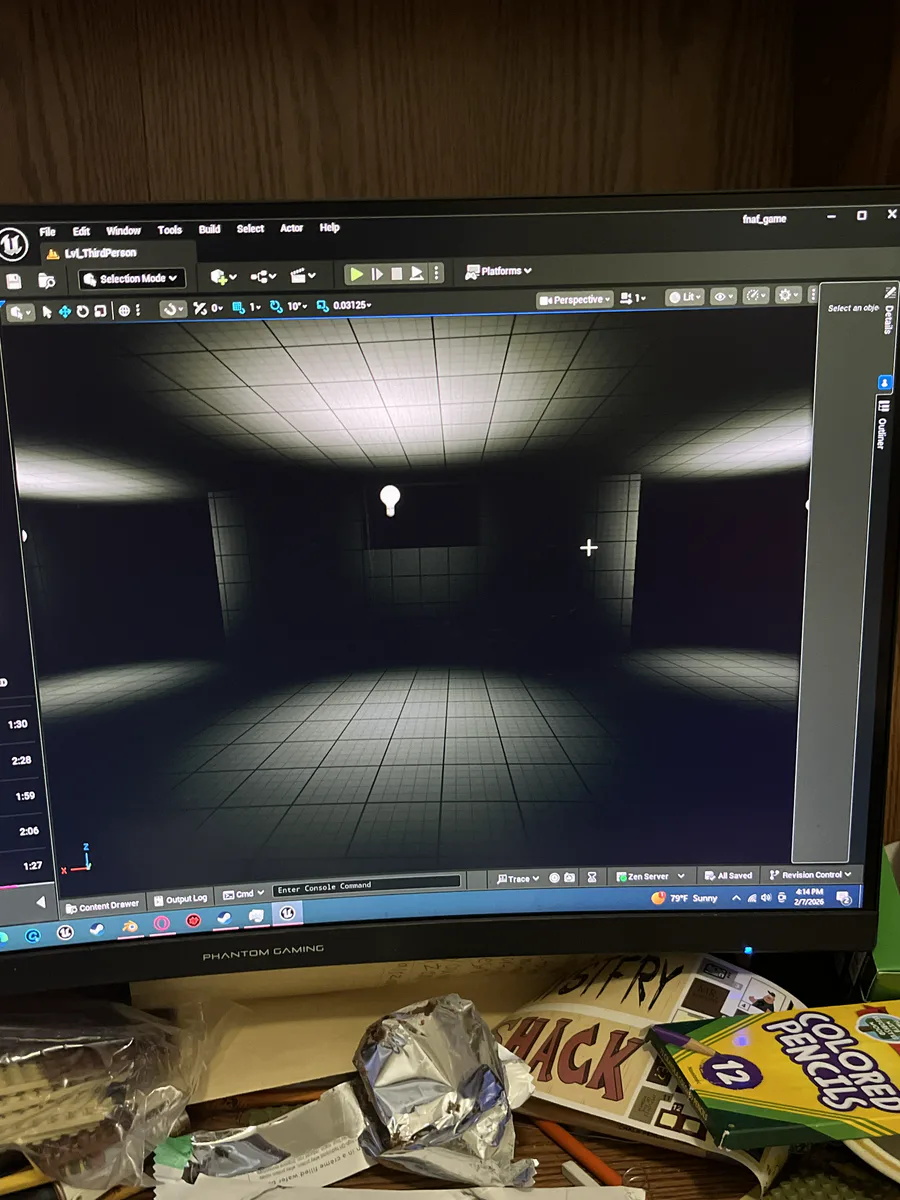
Task: Choose the Translate move tool
Action: pyautogui.click(x=65, y=311)
